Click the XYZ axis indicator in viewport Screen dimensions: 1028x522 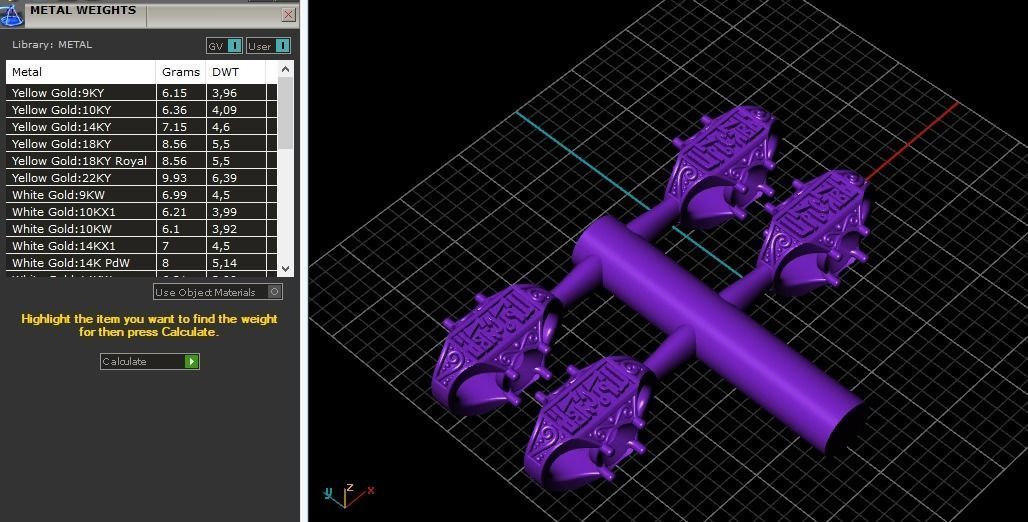(x=349, y=496)
